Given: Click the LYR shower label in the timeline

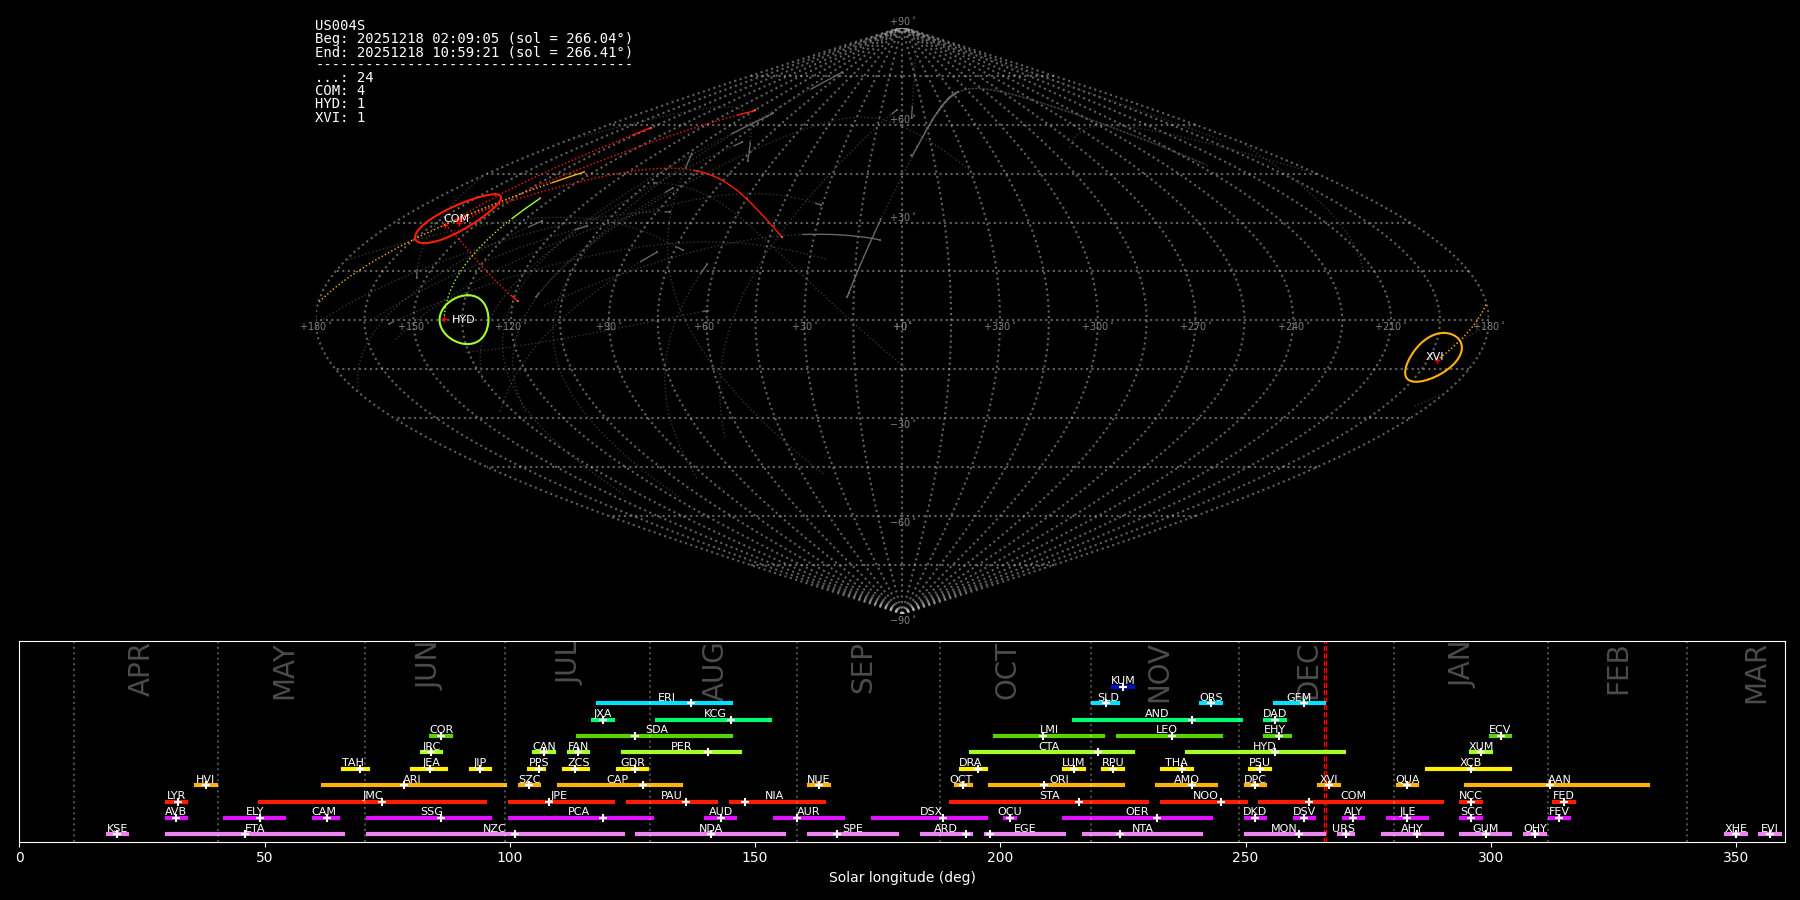Looking at the screenshot, I should click(x=176, y=796).
